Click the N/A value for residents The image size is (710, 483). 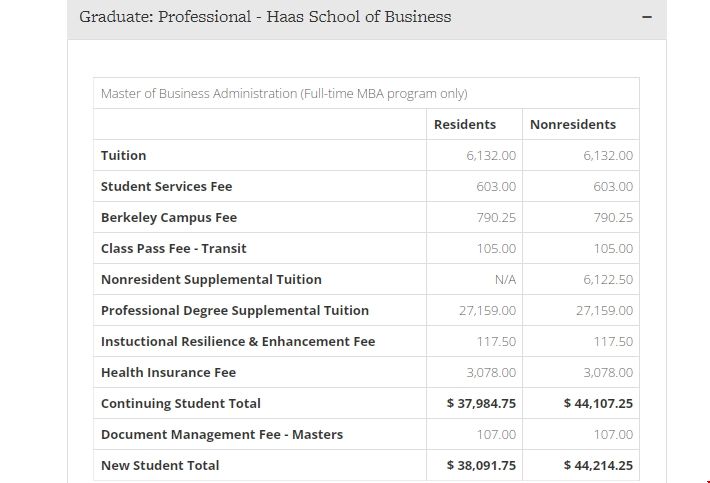[505, 279]
